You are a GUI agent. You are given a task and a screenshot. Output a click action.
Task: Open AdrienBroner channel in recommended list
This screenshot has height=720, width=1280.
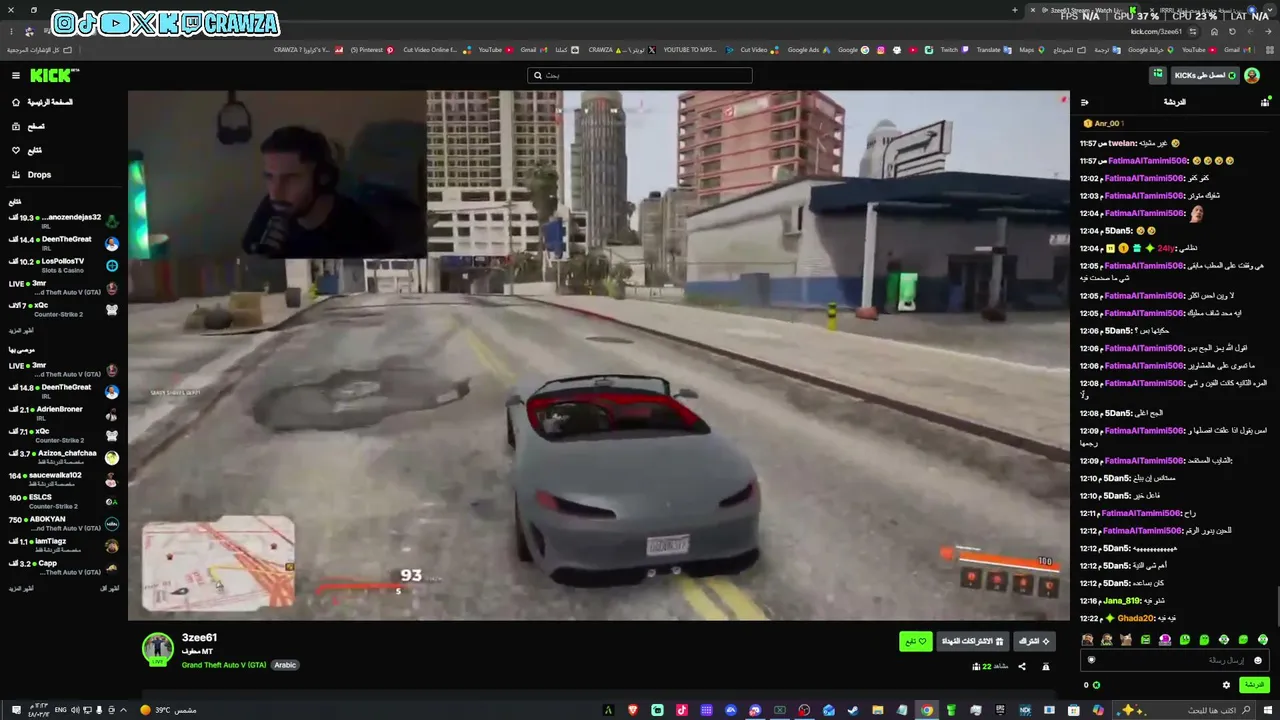coord(64,413)
